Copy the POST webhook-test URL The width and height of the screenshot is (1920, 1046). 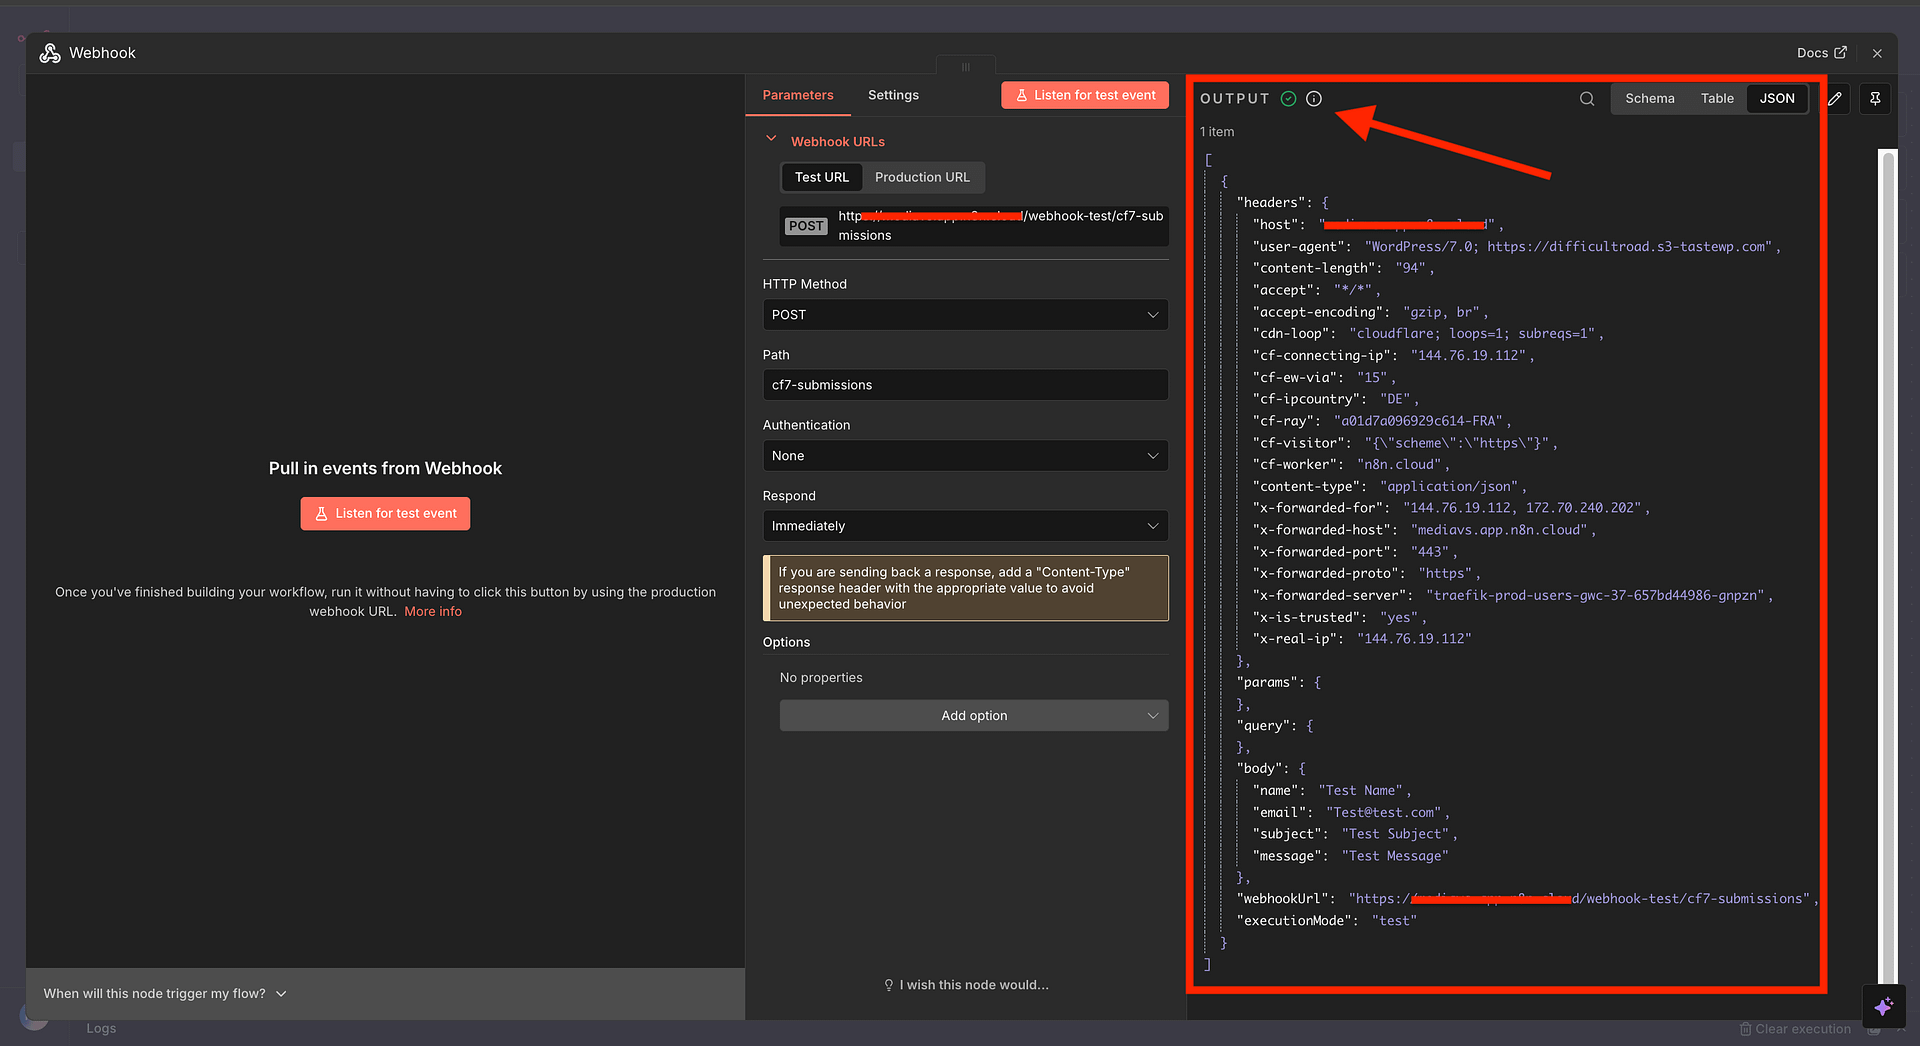pyautogui.click(x=974, y=226)
